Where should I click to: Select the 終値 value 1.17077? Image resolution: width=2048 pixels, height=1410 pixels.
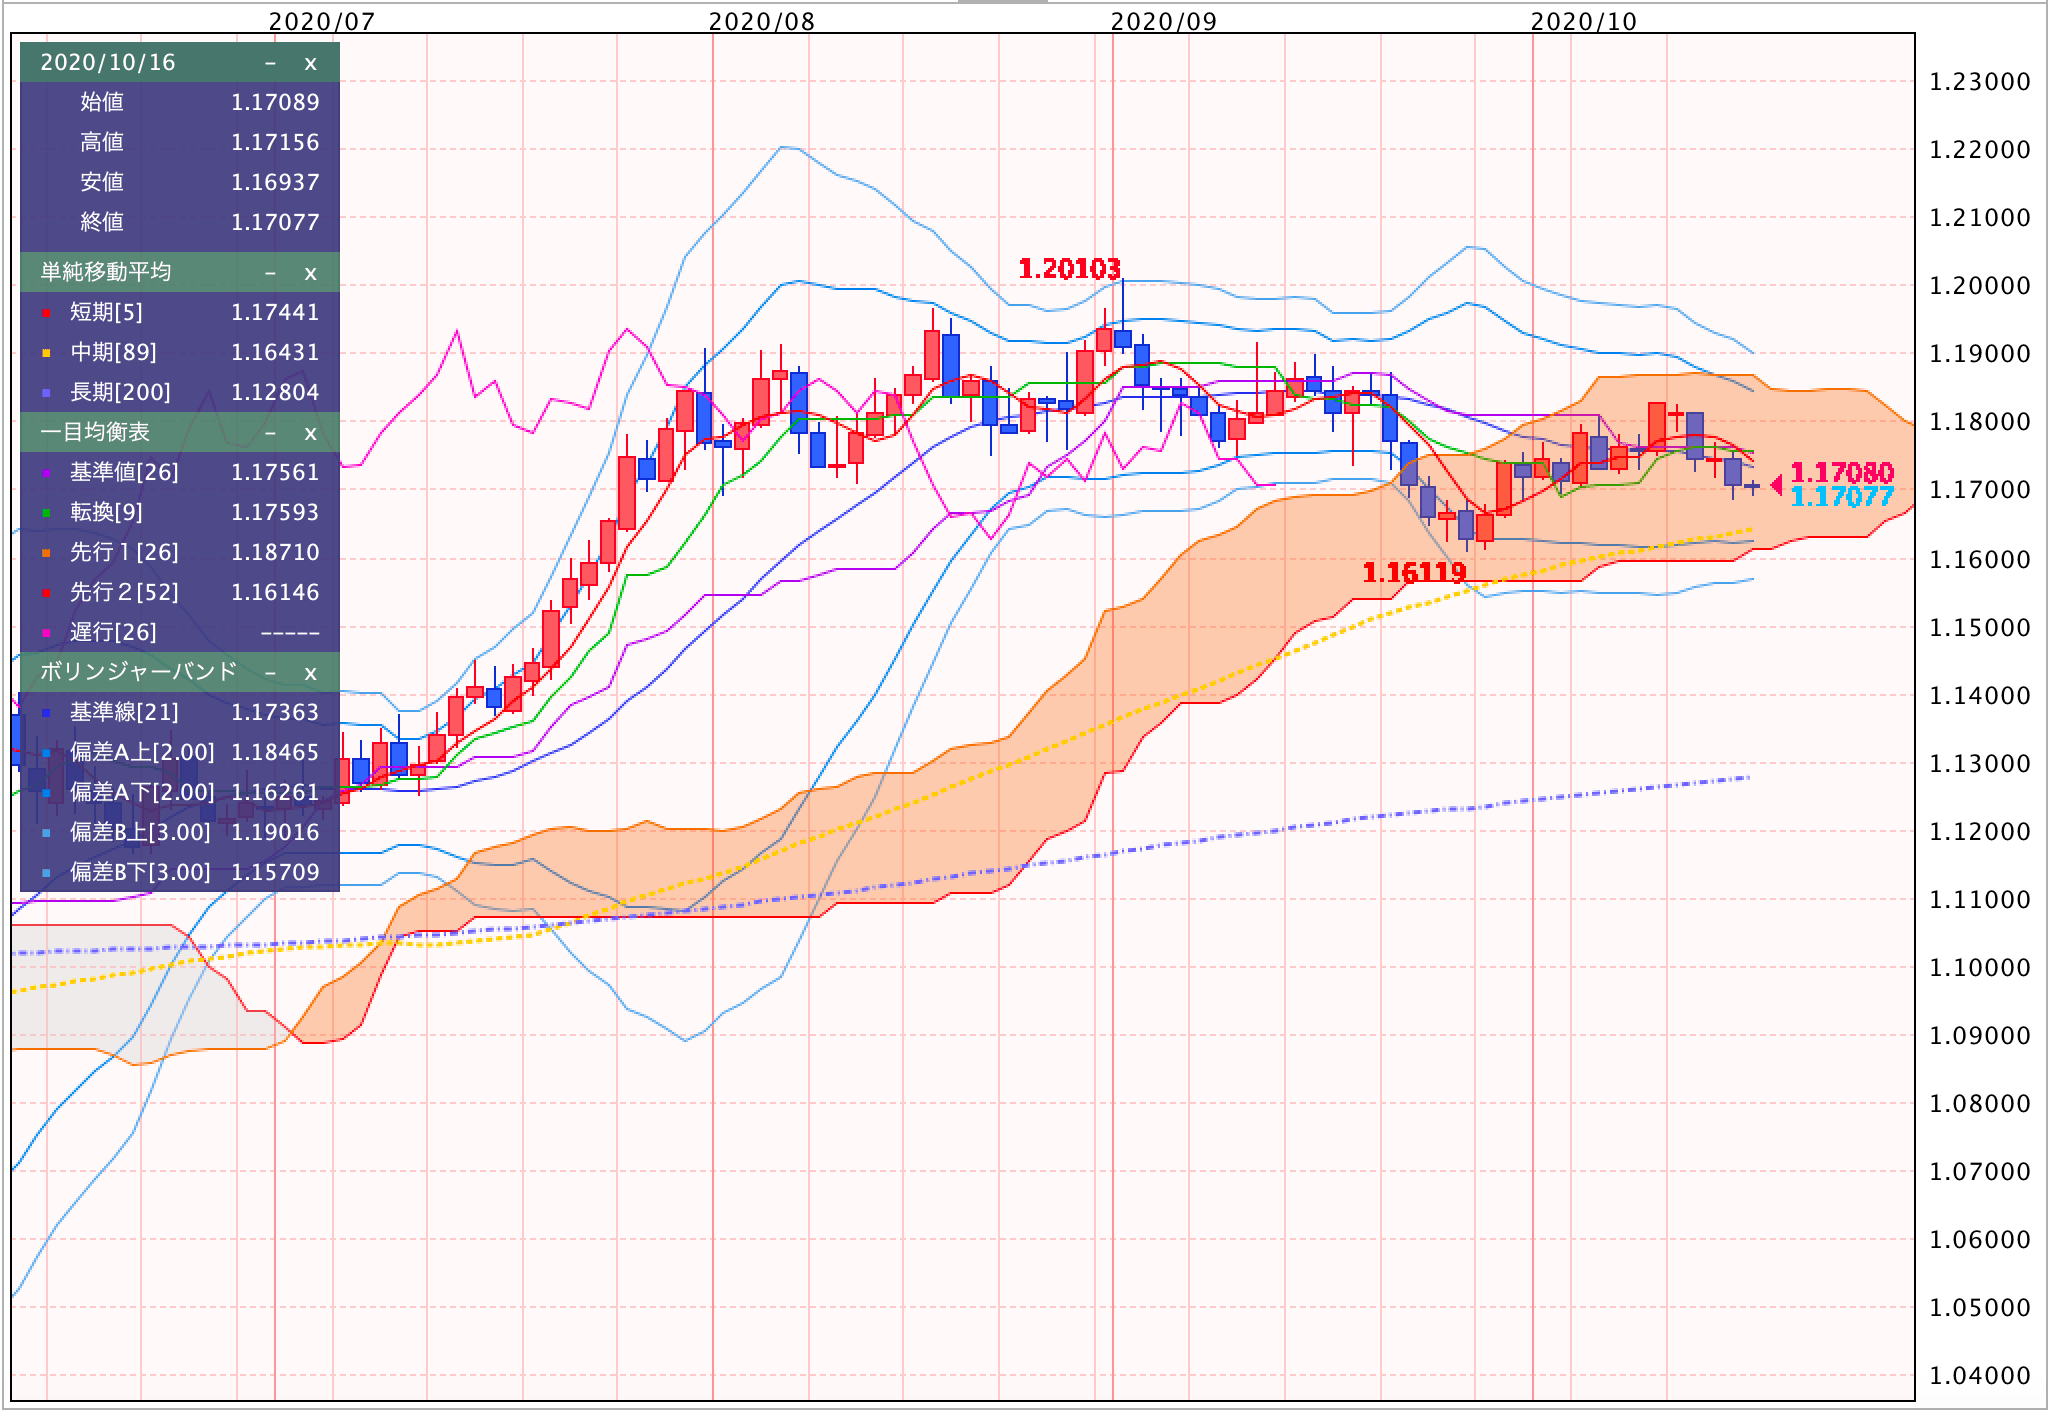point(275,222)
